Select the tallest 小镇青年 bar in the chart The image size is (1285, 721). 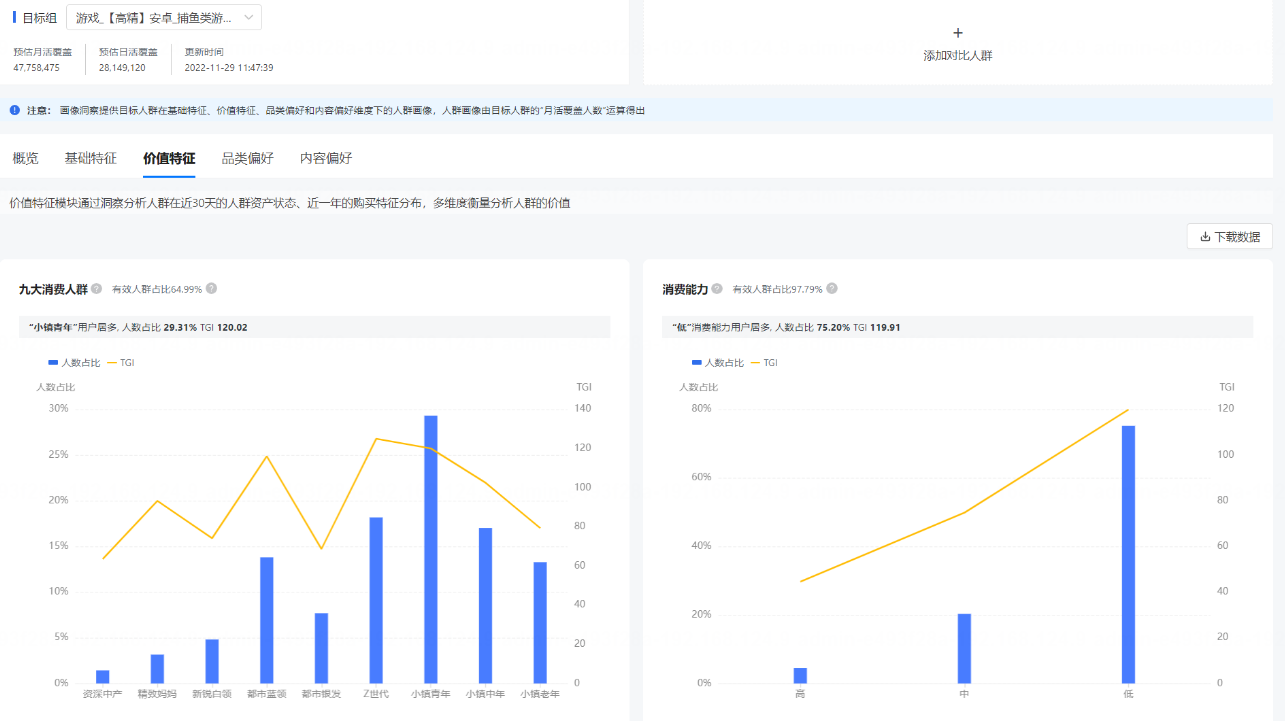click(x=429, y=550)
